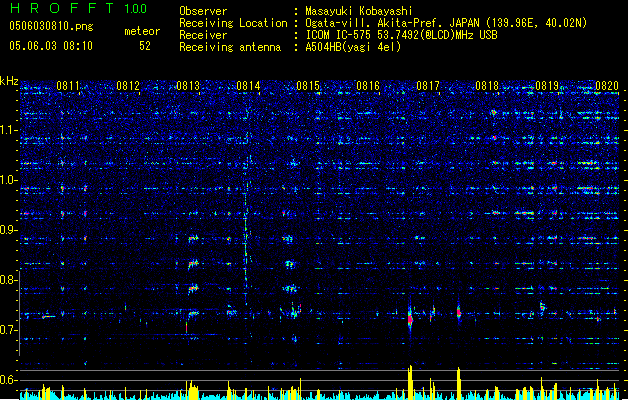Click the 0.6 frequency axis label
The height and width of the screenshot is (400, 629).
tap(9, 380)
